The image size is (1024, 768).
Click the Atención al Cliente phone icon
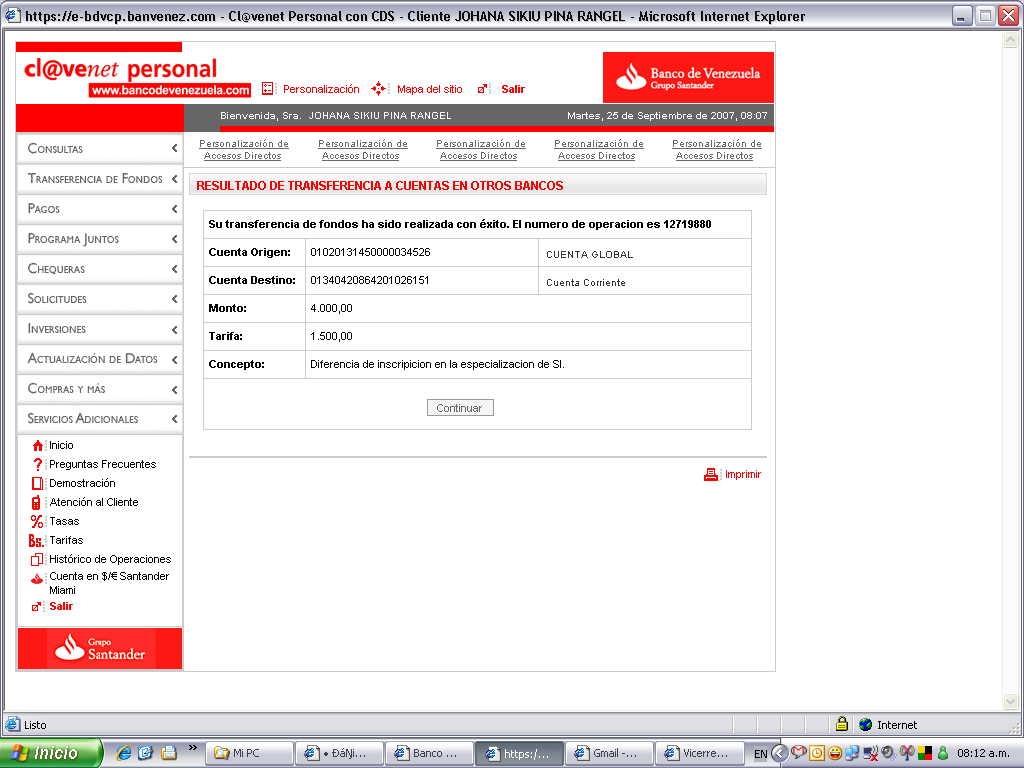(37, 502)
